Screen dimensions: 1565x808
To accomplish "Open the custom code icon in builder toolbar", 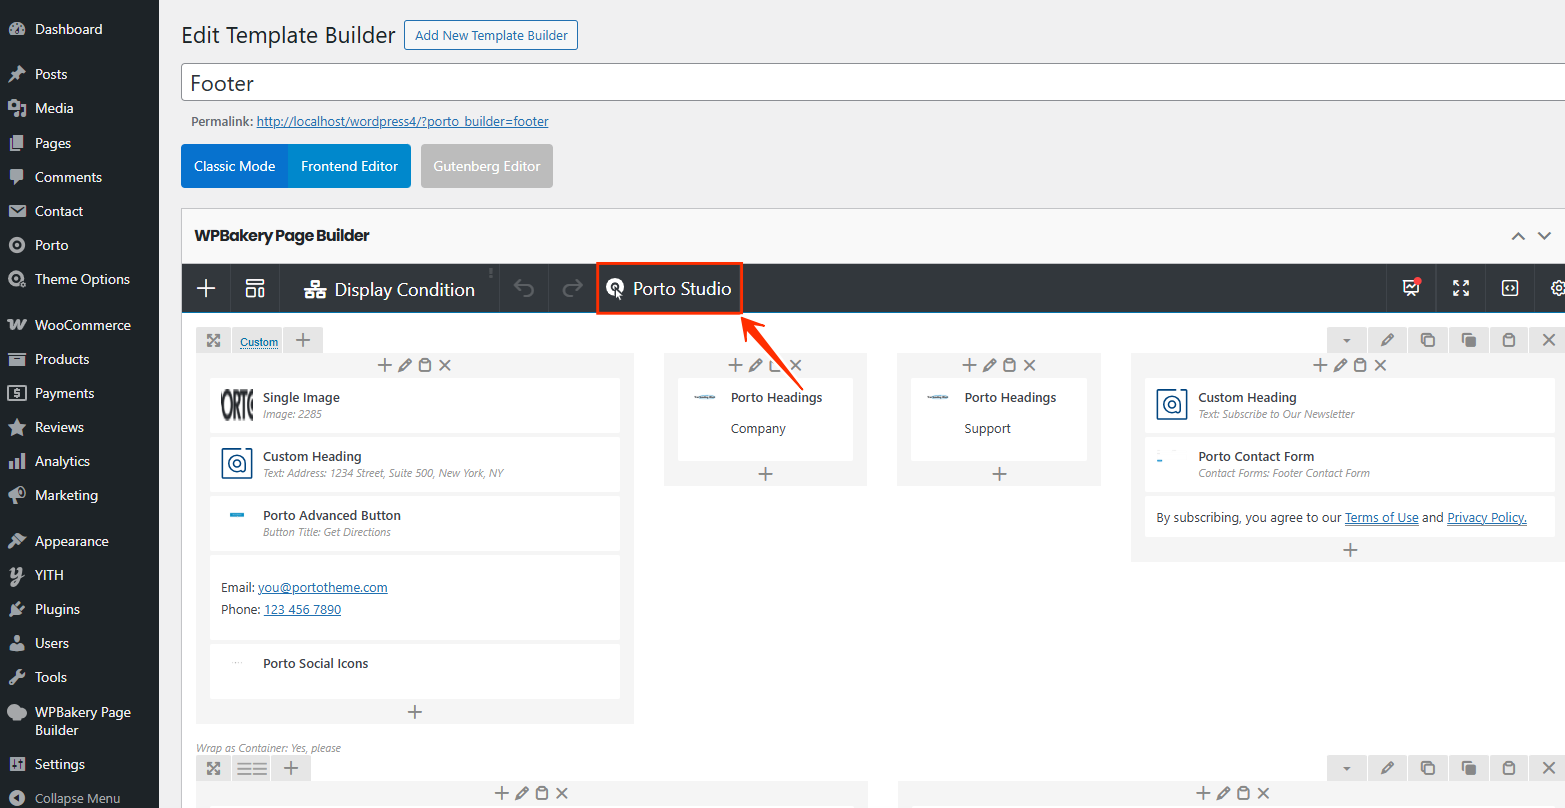I will 1510,288.
